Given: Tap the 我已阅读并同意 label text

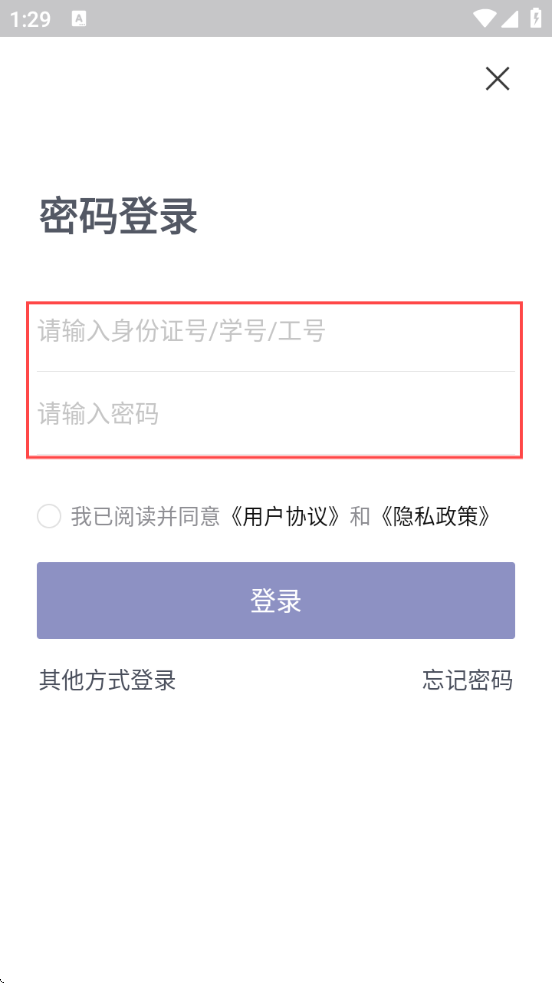Looking at the screenshot, I should tap(145, 516).
